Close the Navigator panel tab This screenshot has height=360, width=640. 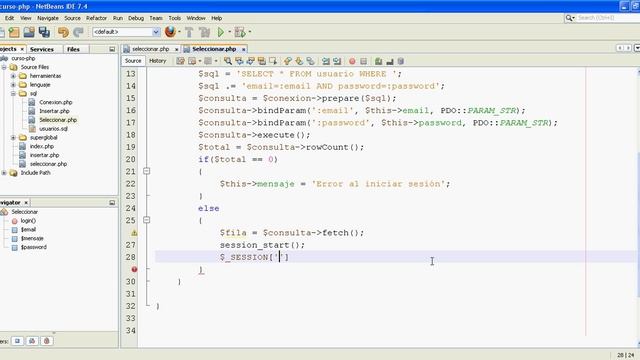click(x=26, y=202)
